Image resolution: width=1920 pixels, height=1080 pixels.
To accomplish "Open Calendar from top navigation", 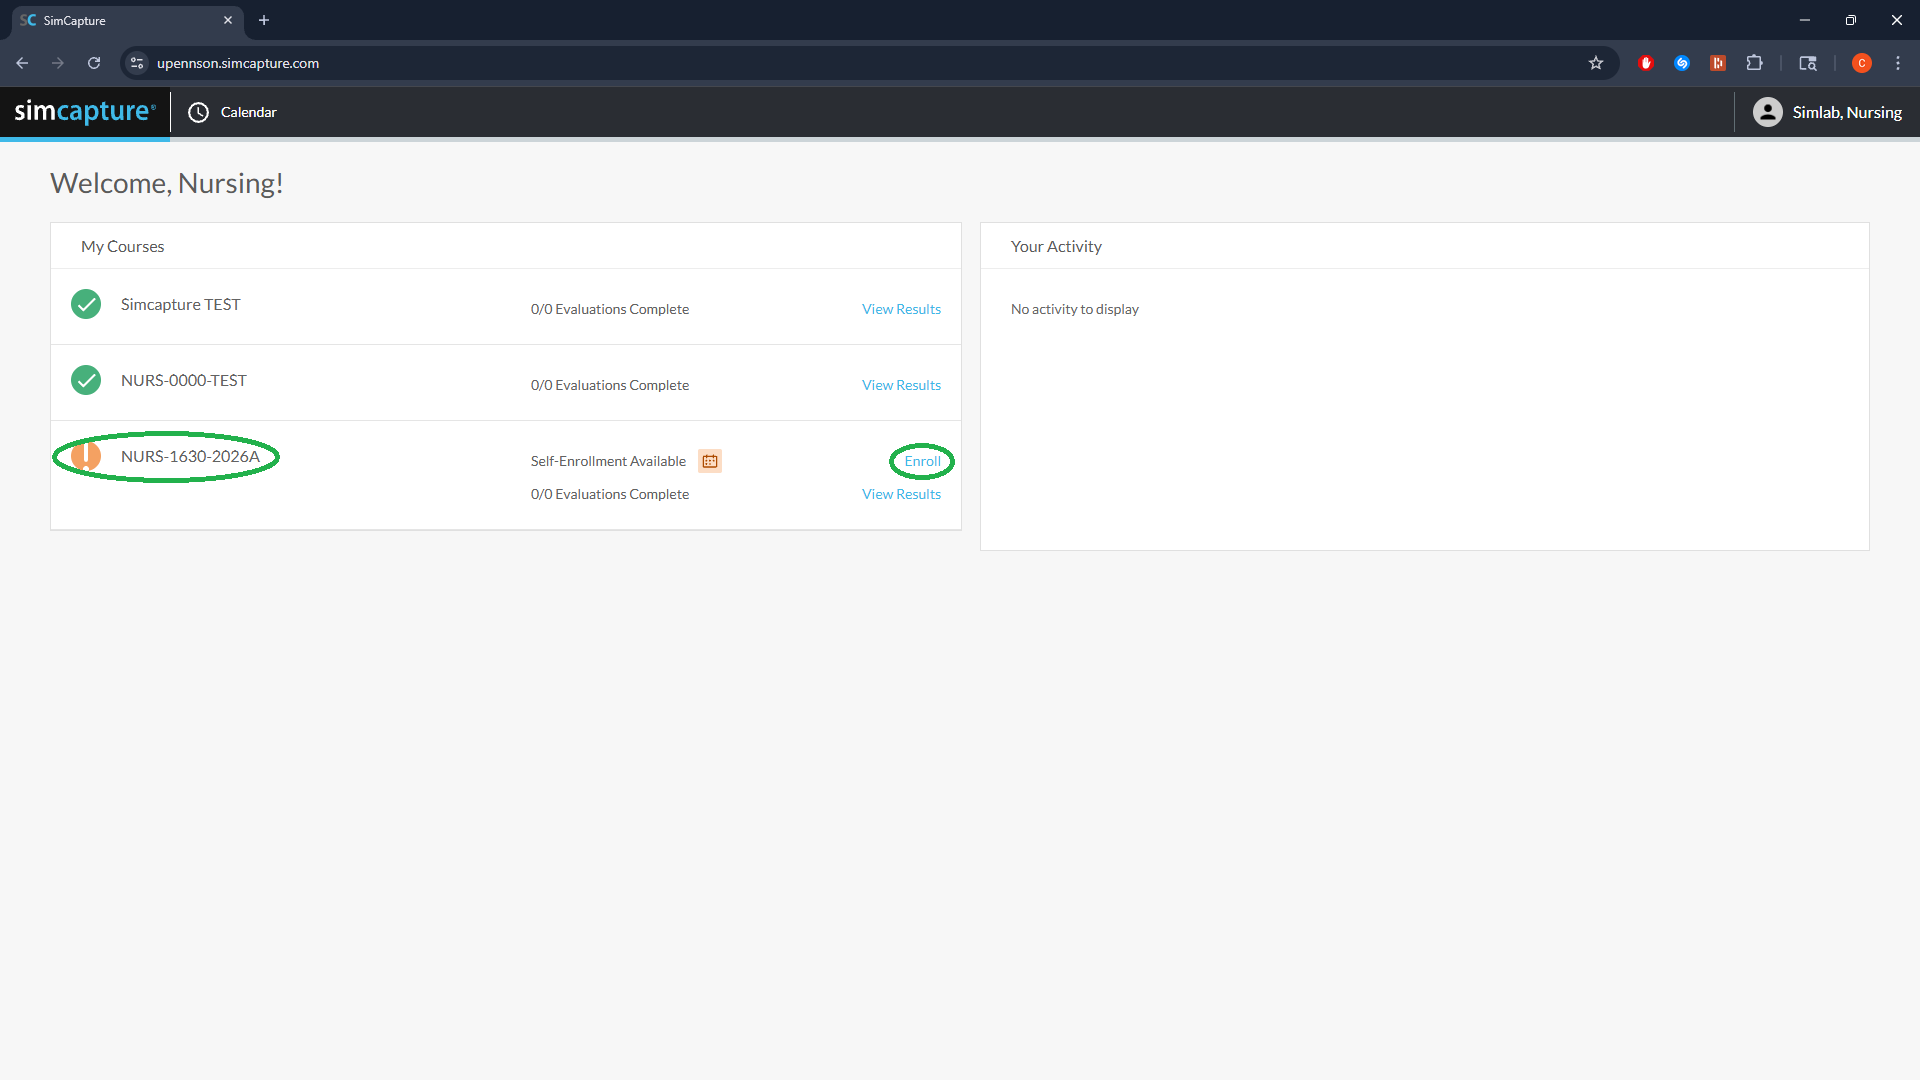I will tap(248, 112).
